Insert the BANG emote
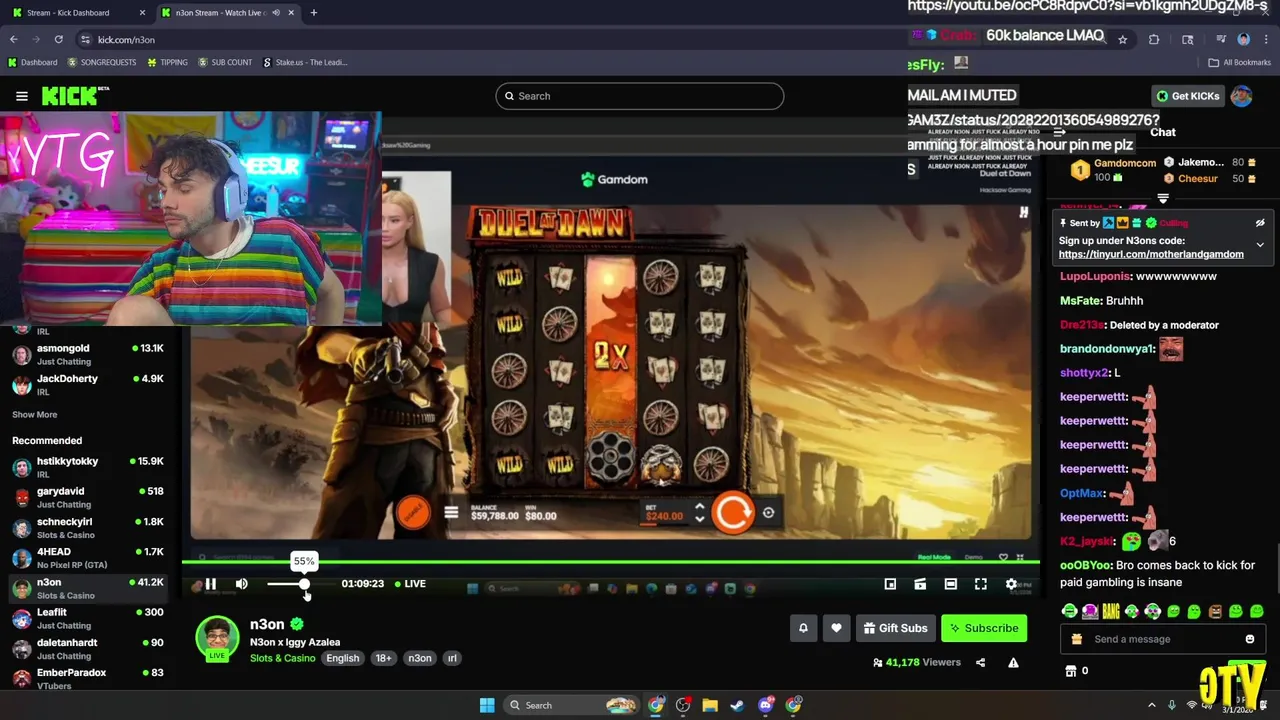The height and width of the screenshot is (720, 1280). click(1111, 611)
